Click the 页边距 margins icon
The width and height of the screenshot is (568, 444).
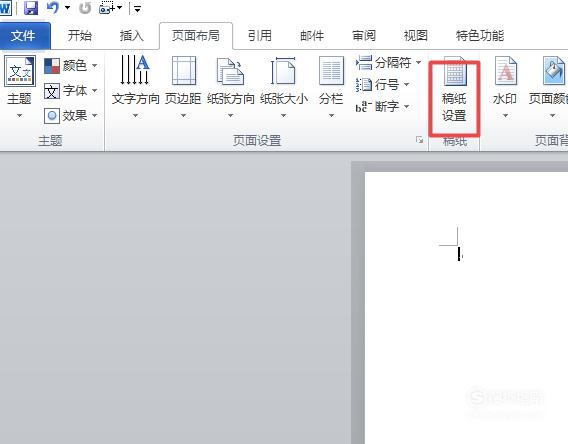click(x=183, y=70)
